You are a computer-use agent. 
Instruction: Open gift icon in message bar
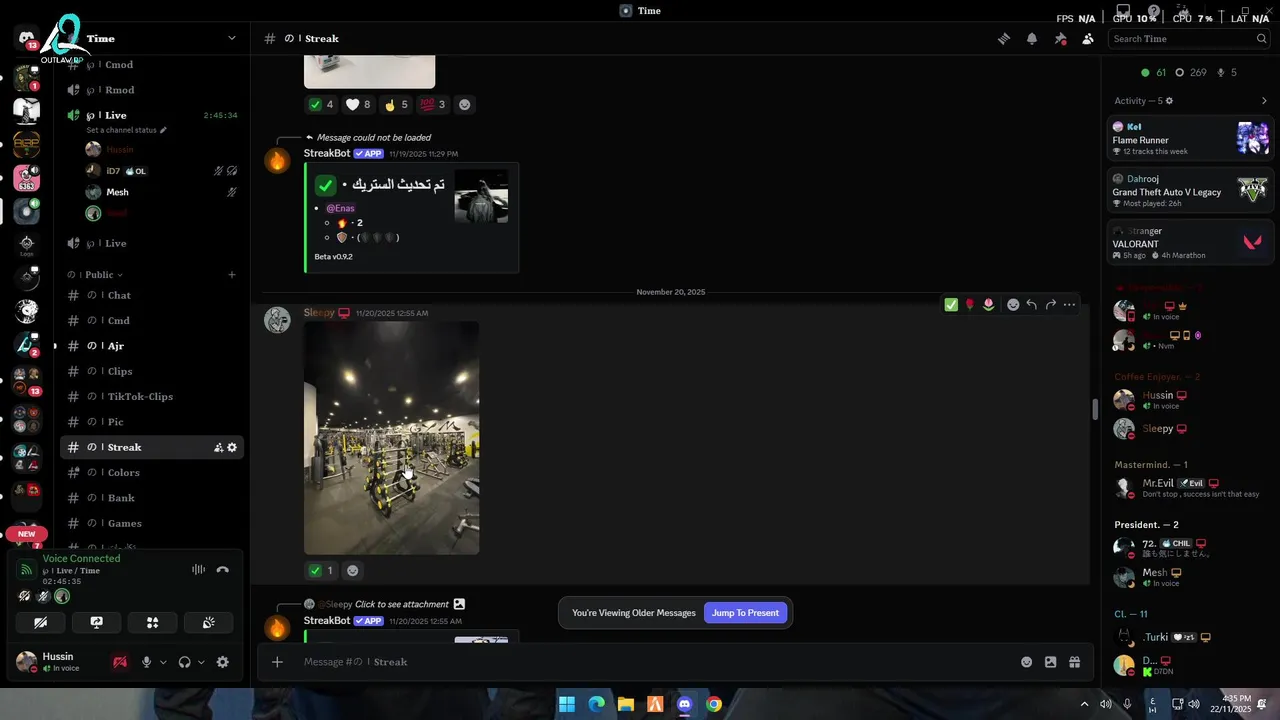click(x=1074, y=662)
